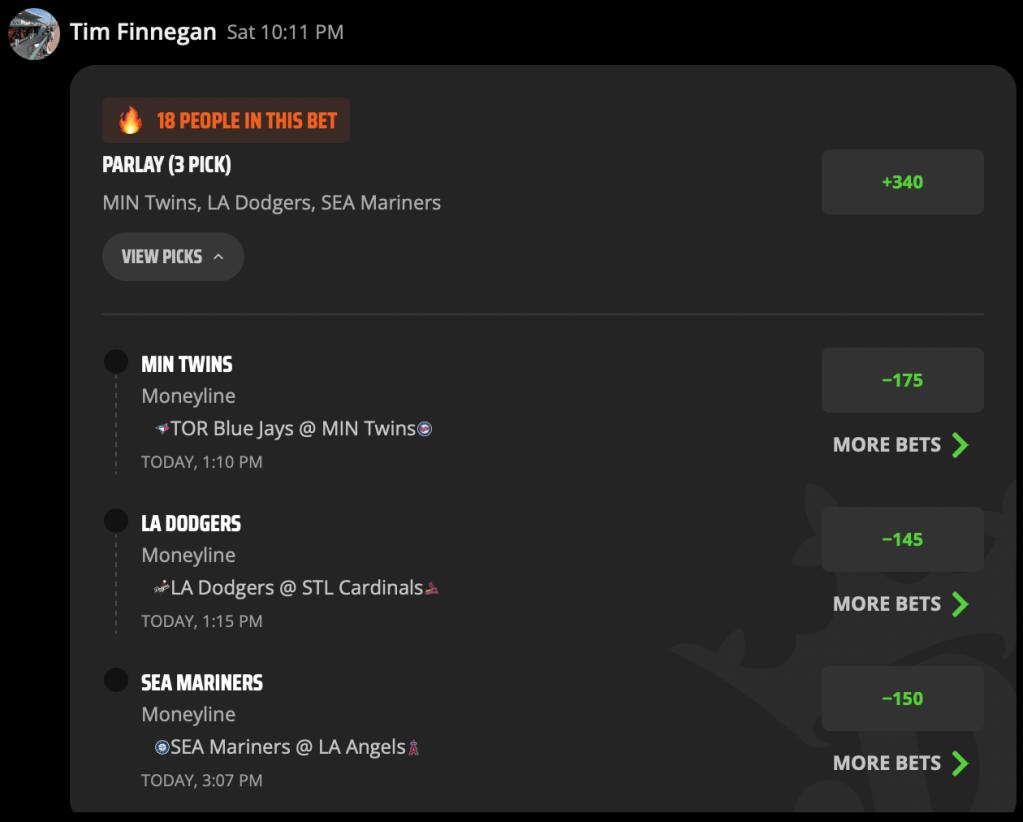This screenshot has width=1023, height=822.
Task: Click the STL Cardinals logo icon
Action: click(432, 588)
